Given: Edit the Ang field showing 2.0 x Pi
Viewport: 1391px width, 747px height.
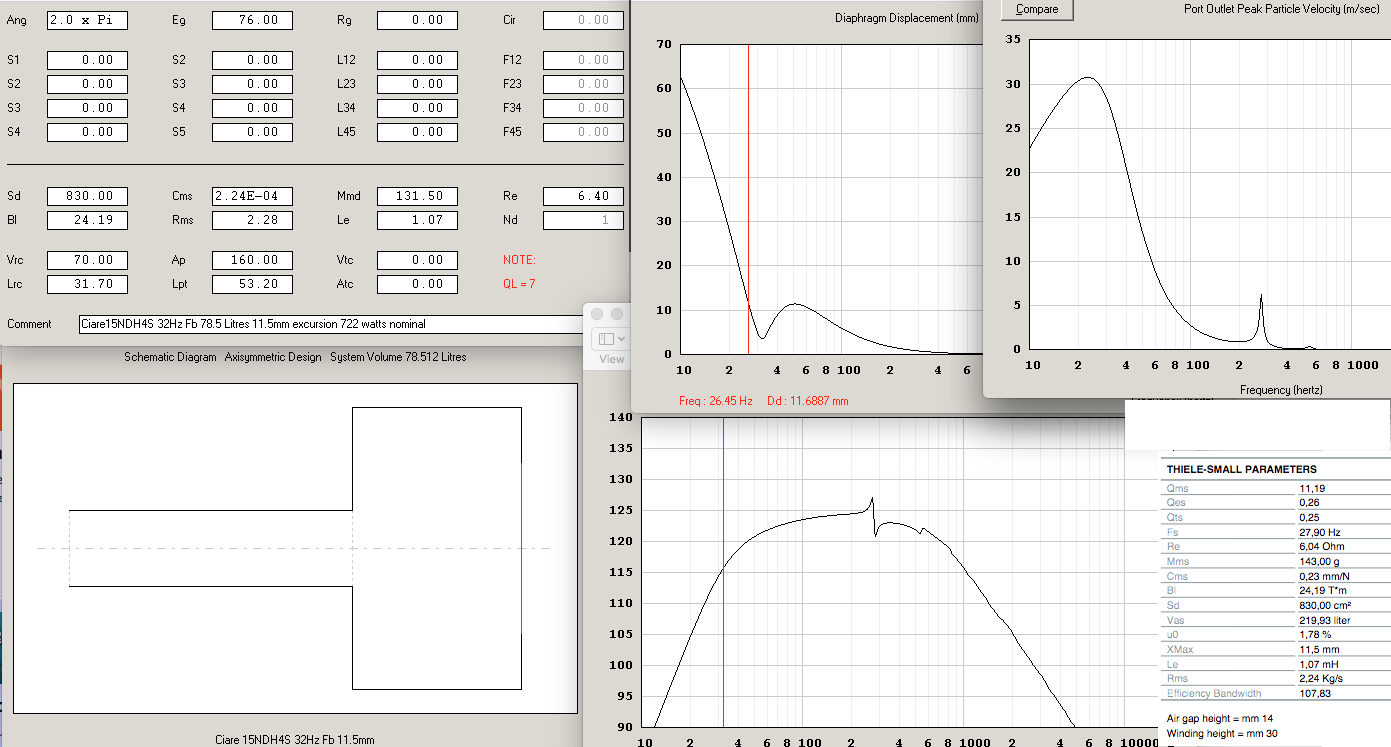Looking at the screenshot, I should point(87,20).
